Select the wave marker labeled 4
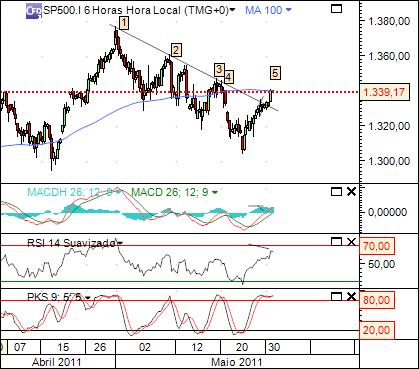This screenshot has width=419, height=369. [x=228, y=77]
